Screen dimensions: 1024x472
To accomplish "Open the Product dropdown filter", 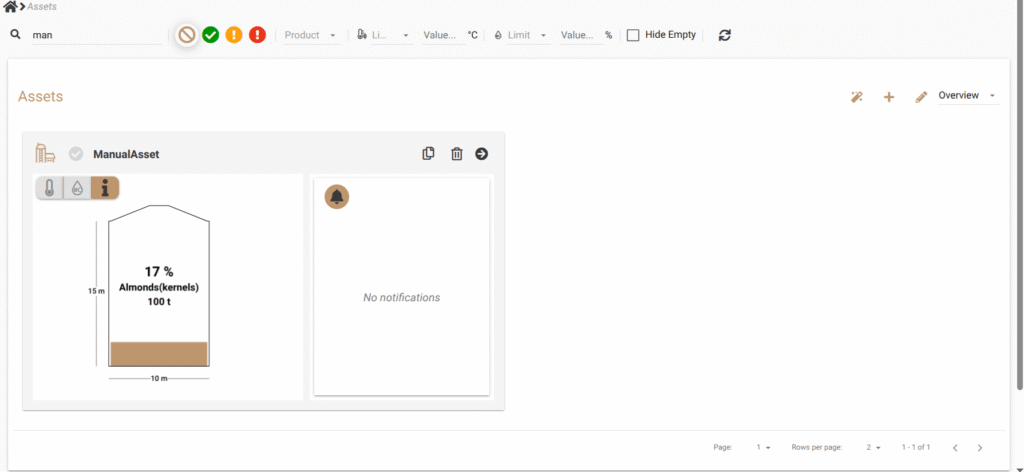I will (x=310, y=35).
